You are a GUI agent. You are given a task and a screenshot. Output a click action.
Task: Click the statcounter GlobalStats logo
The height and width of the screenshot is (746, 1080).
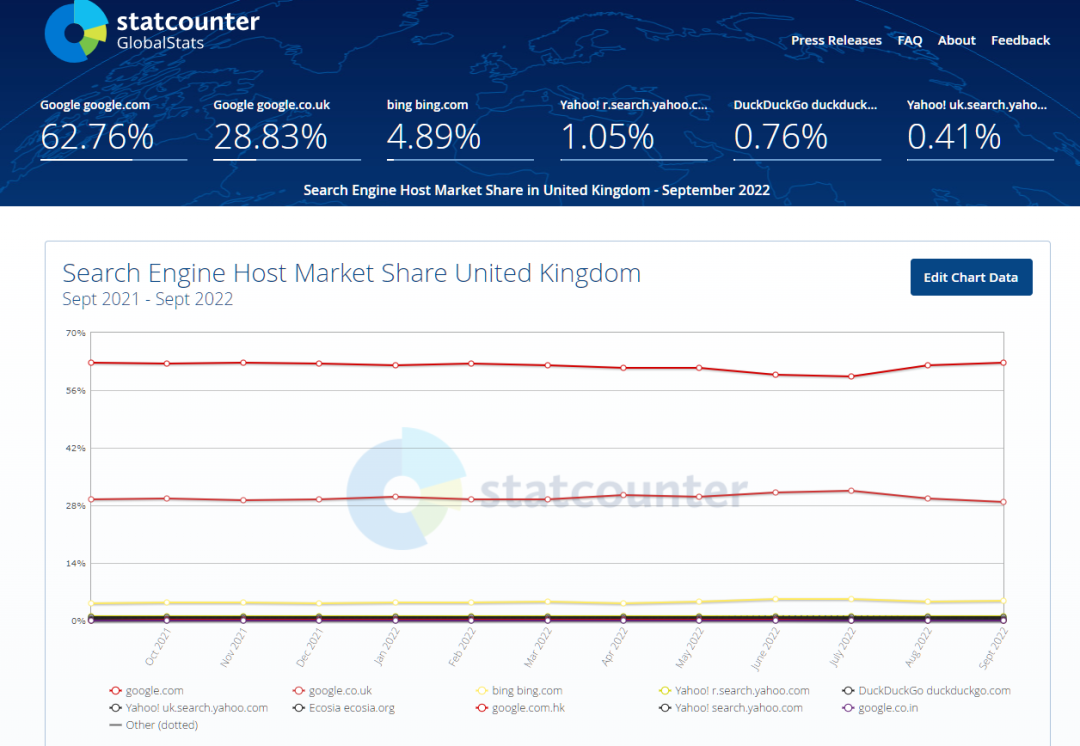pyautogui.click(x=152, y=30)
